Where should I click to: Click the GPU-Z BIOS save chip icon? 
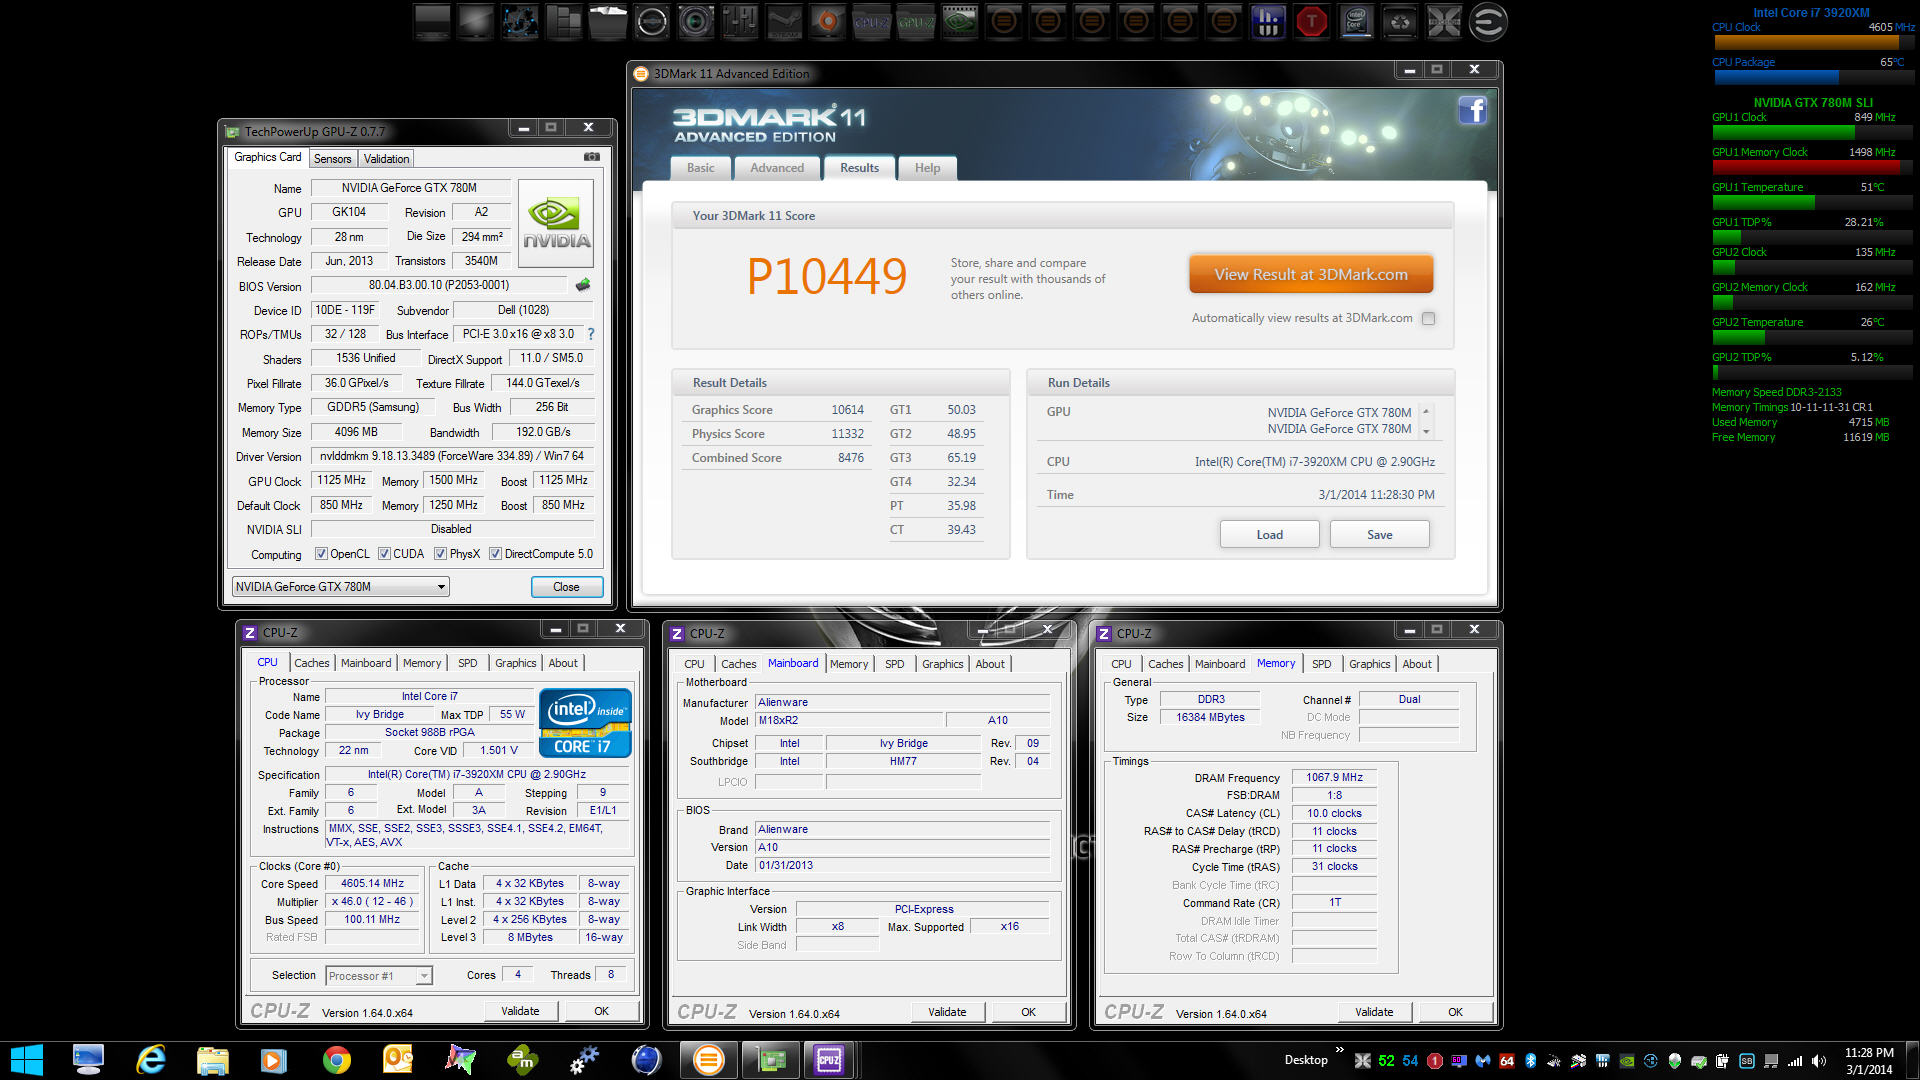pos(583,285)
